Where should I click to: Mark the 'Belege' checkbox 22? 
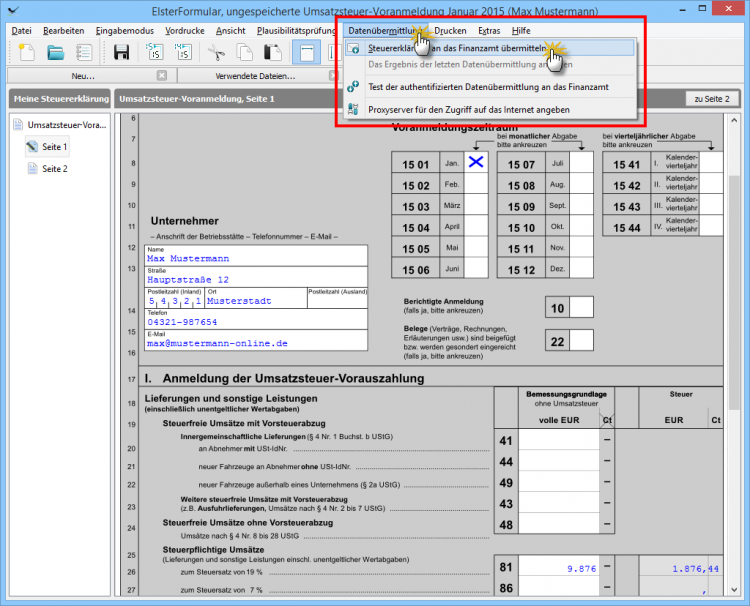(x=581, y=342)
